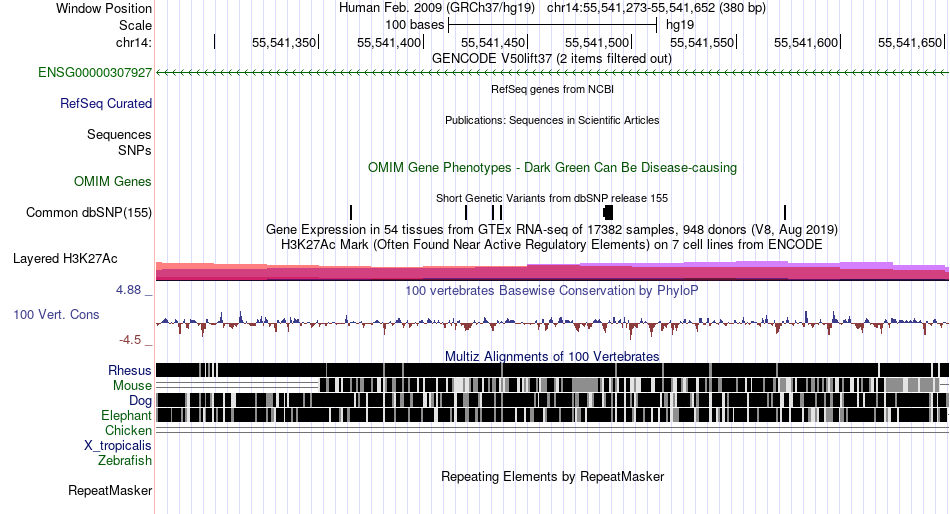Select the OMIM Genes track label
The width and height of the screenshot is (950, 514).
(x=113, y=181)
